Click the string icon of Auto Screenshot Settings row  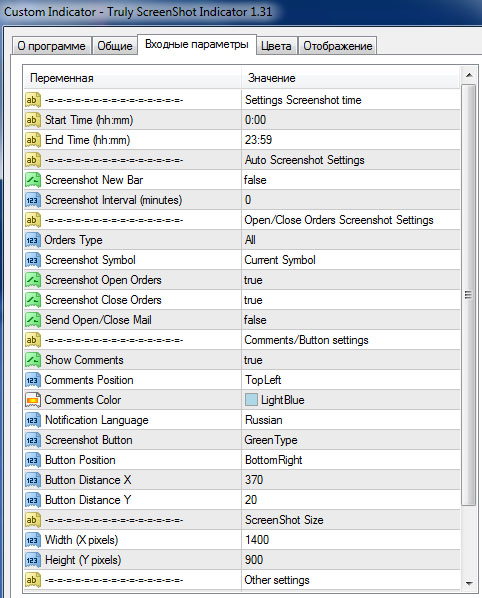tap(32, 160)
